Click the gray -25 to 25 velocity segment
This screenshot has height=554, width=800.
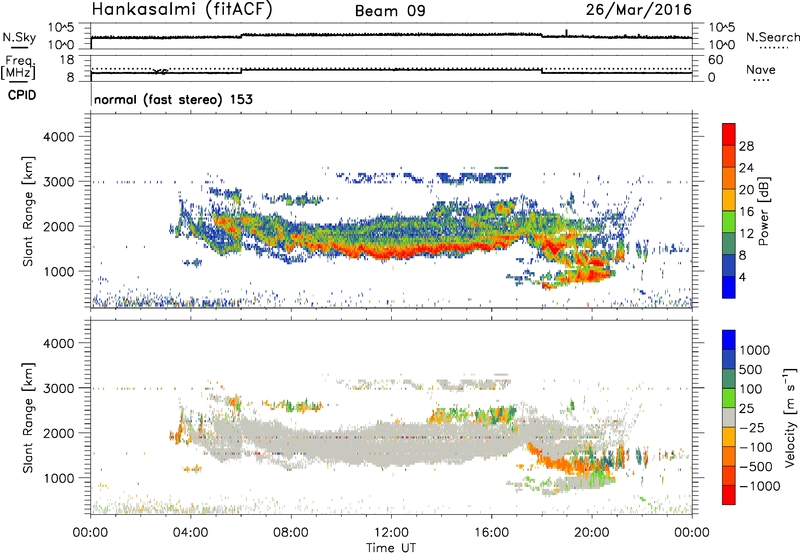[x=729, y=417]
